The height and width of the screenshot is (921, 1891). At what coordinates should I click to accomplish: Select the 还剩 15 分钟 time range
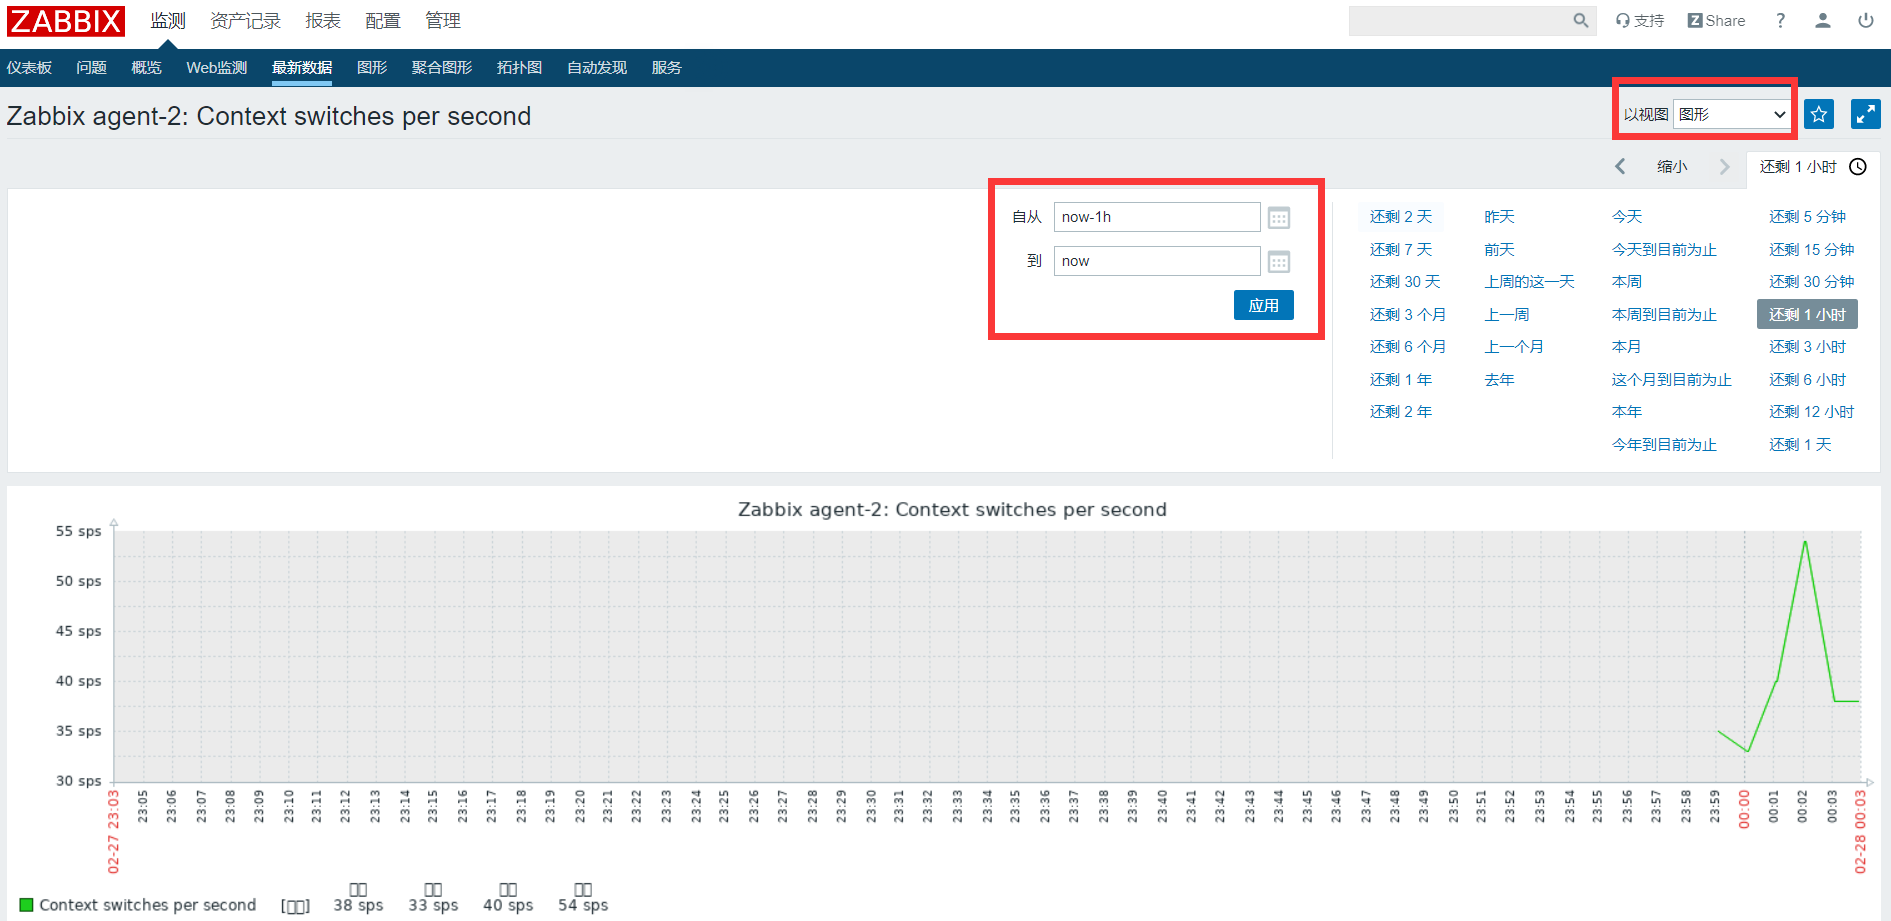click(x=1811, y=250)
